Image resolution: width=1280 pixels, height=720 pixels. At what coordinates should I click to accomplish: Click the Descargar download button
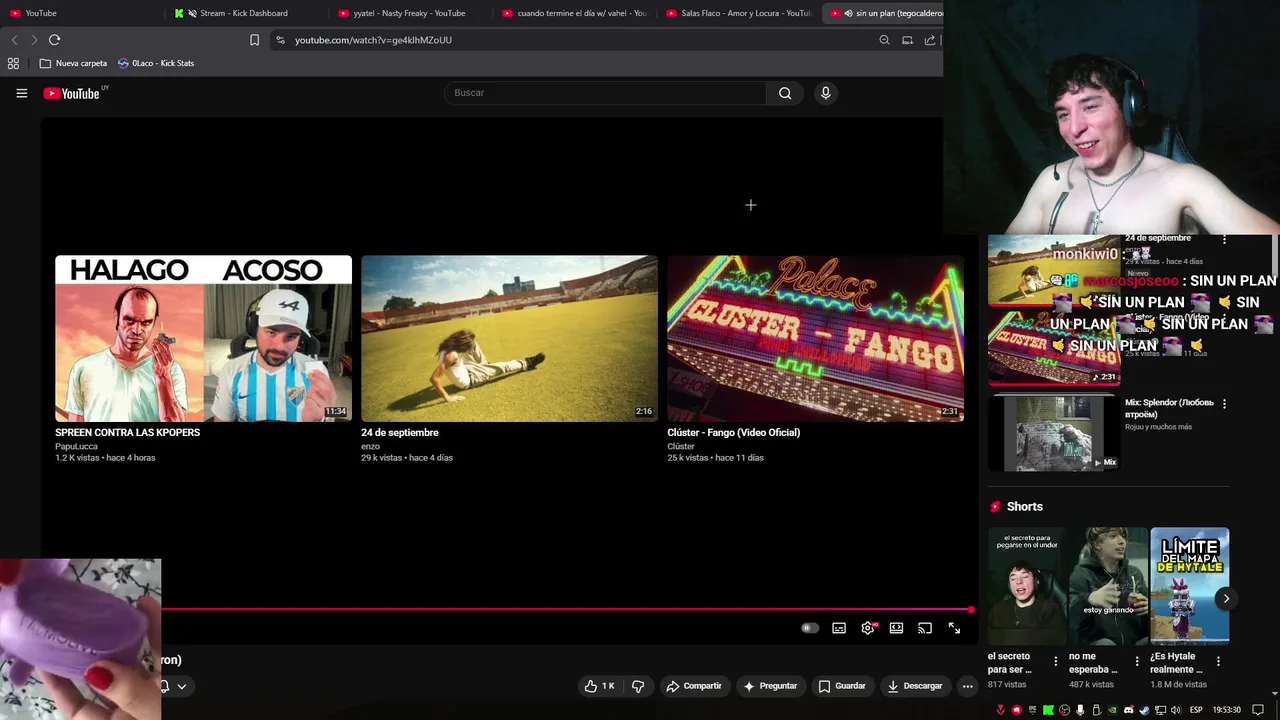pos(915,686)
